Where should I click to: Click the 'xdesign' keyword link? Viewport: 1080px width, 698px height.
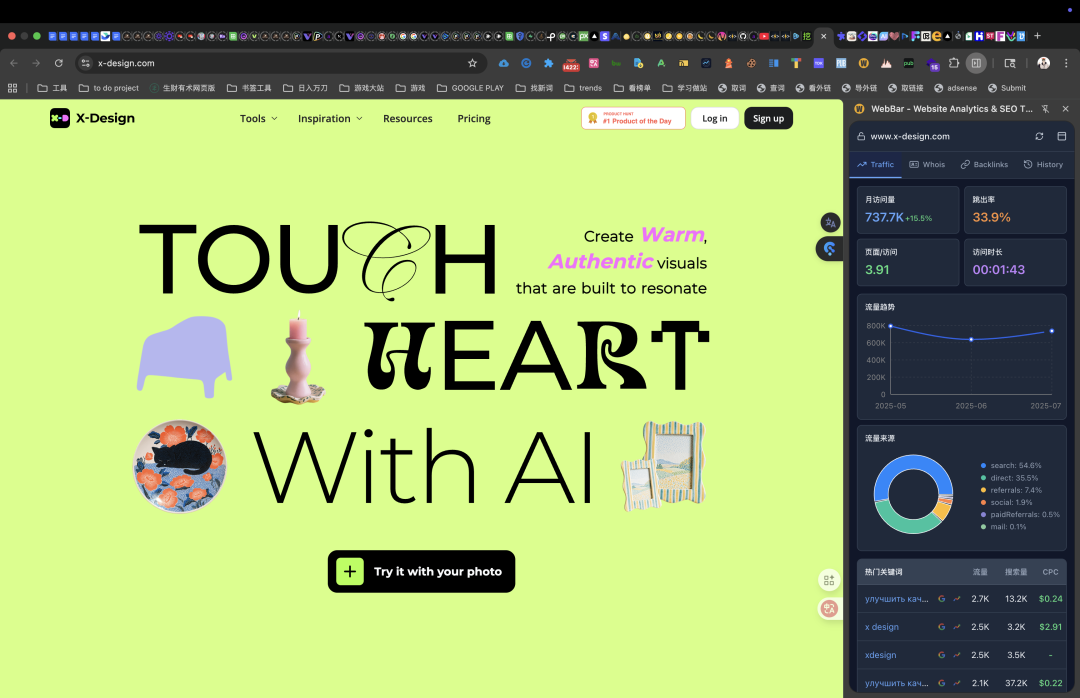point(880,655)
